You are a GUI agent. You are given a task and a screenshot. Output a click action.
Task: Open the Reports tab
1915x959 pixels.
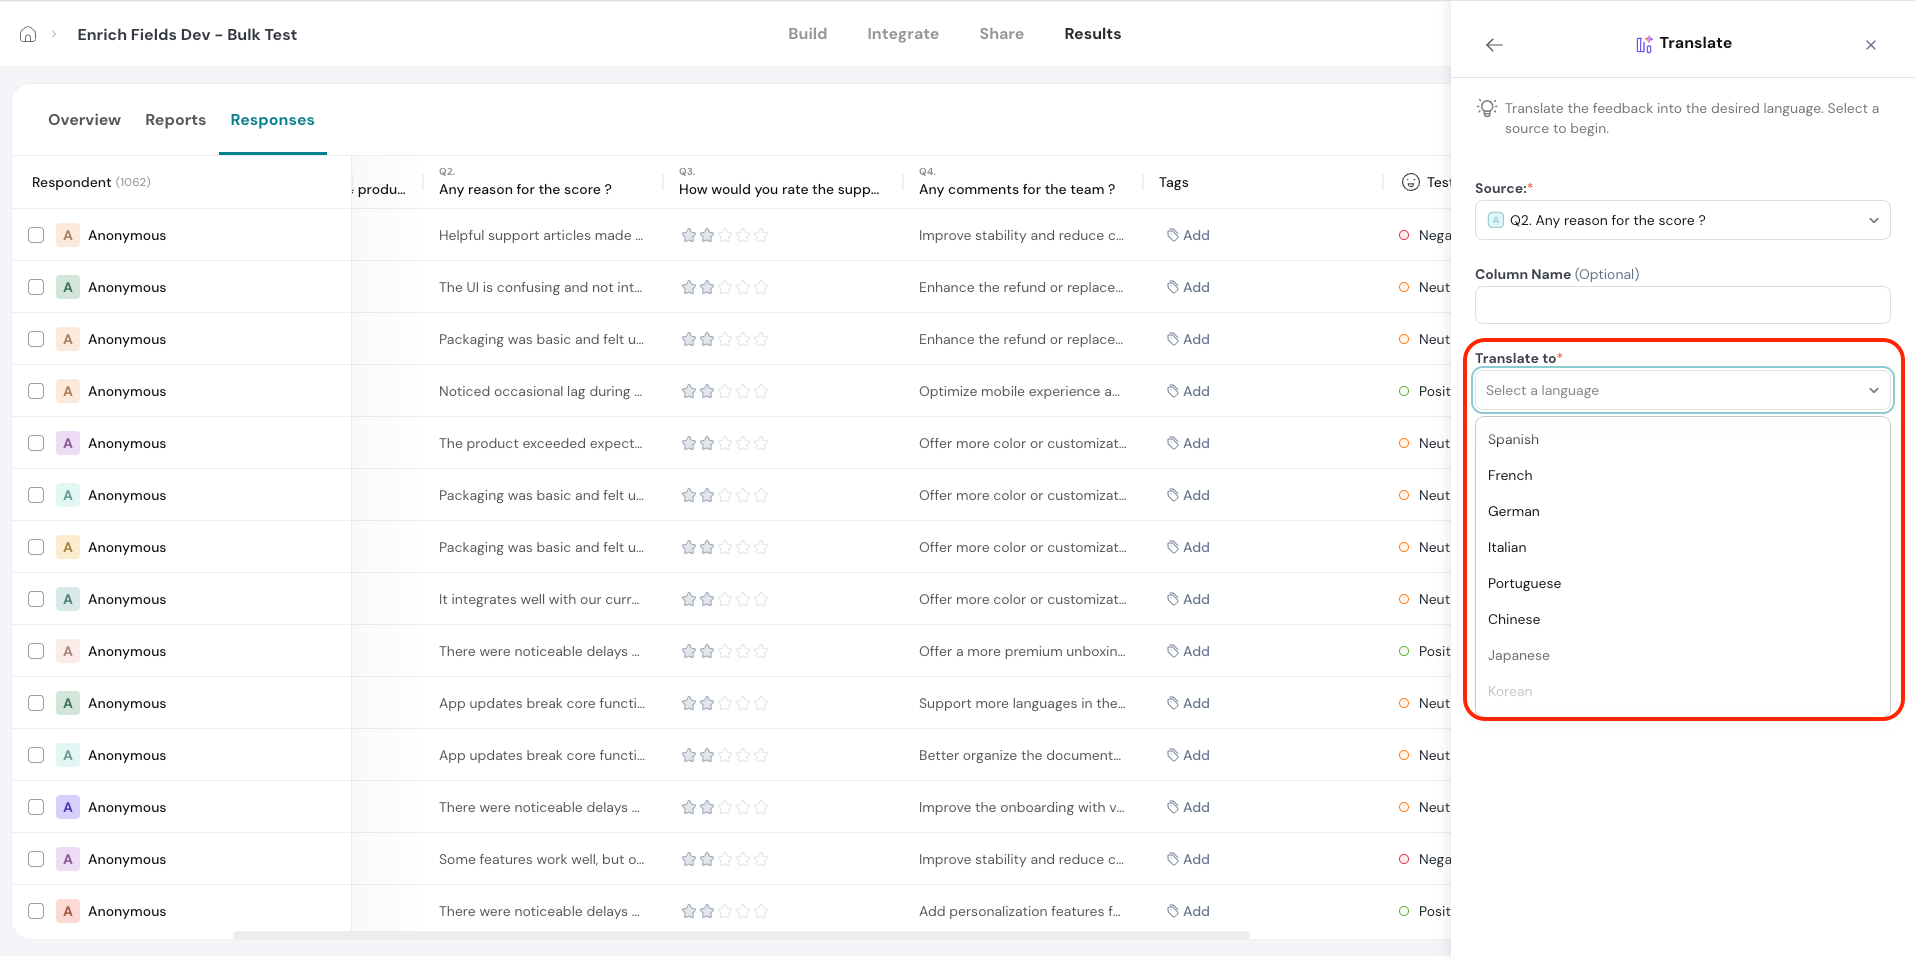click(x=175, y=120)
